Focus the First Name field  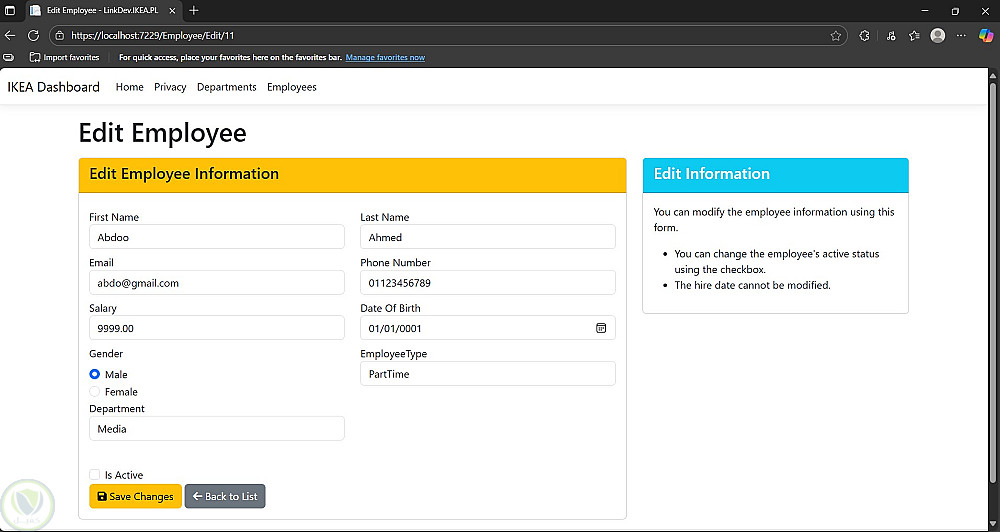(x=217, y=237)
